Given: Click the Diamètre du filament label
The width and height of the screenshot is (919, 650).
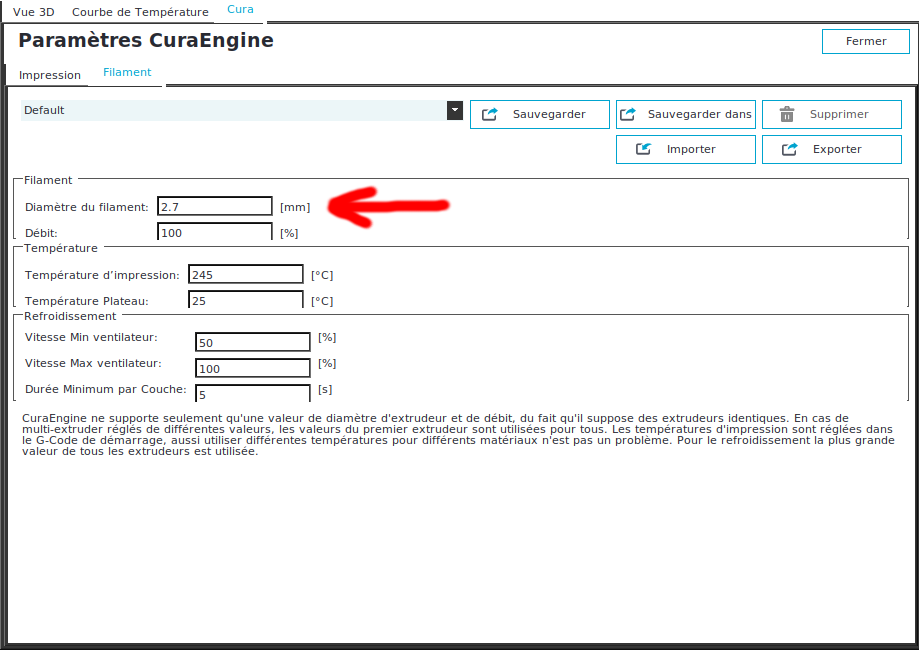Looking at the screenshot, I should pyautogui.click(x=87, y=207).
